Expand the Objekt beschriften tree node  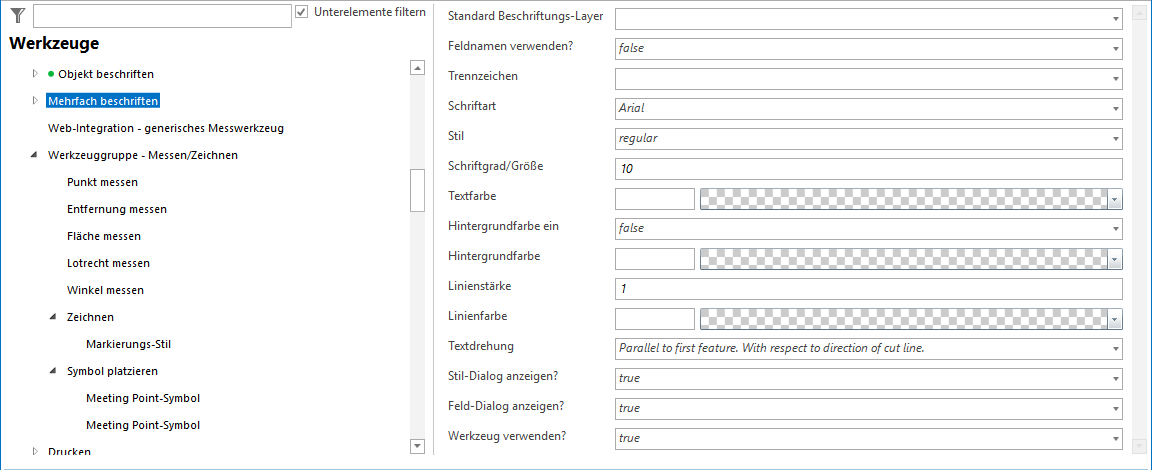[x=35, y=74]
